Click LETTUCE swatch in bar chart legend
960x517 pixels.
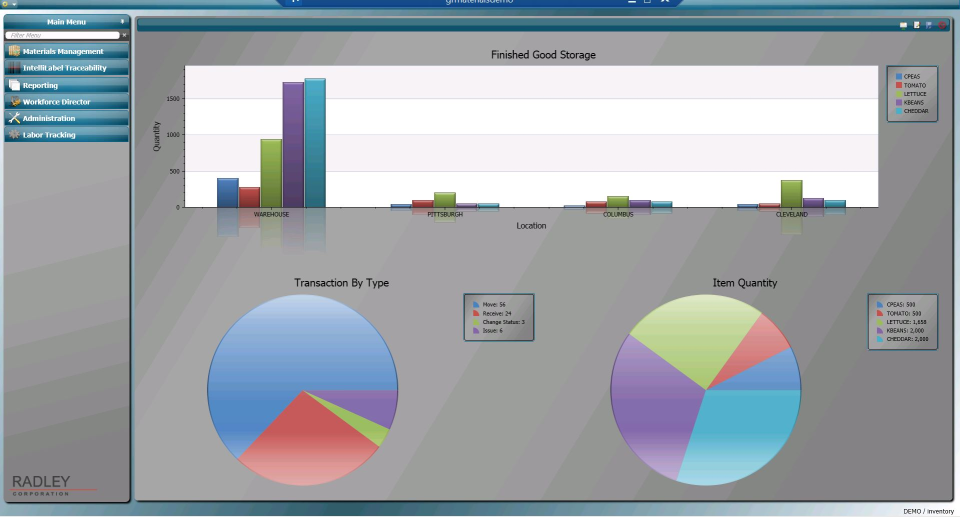tap(899, 94)
